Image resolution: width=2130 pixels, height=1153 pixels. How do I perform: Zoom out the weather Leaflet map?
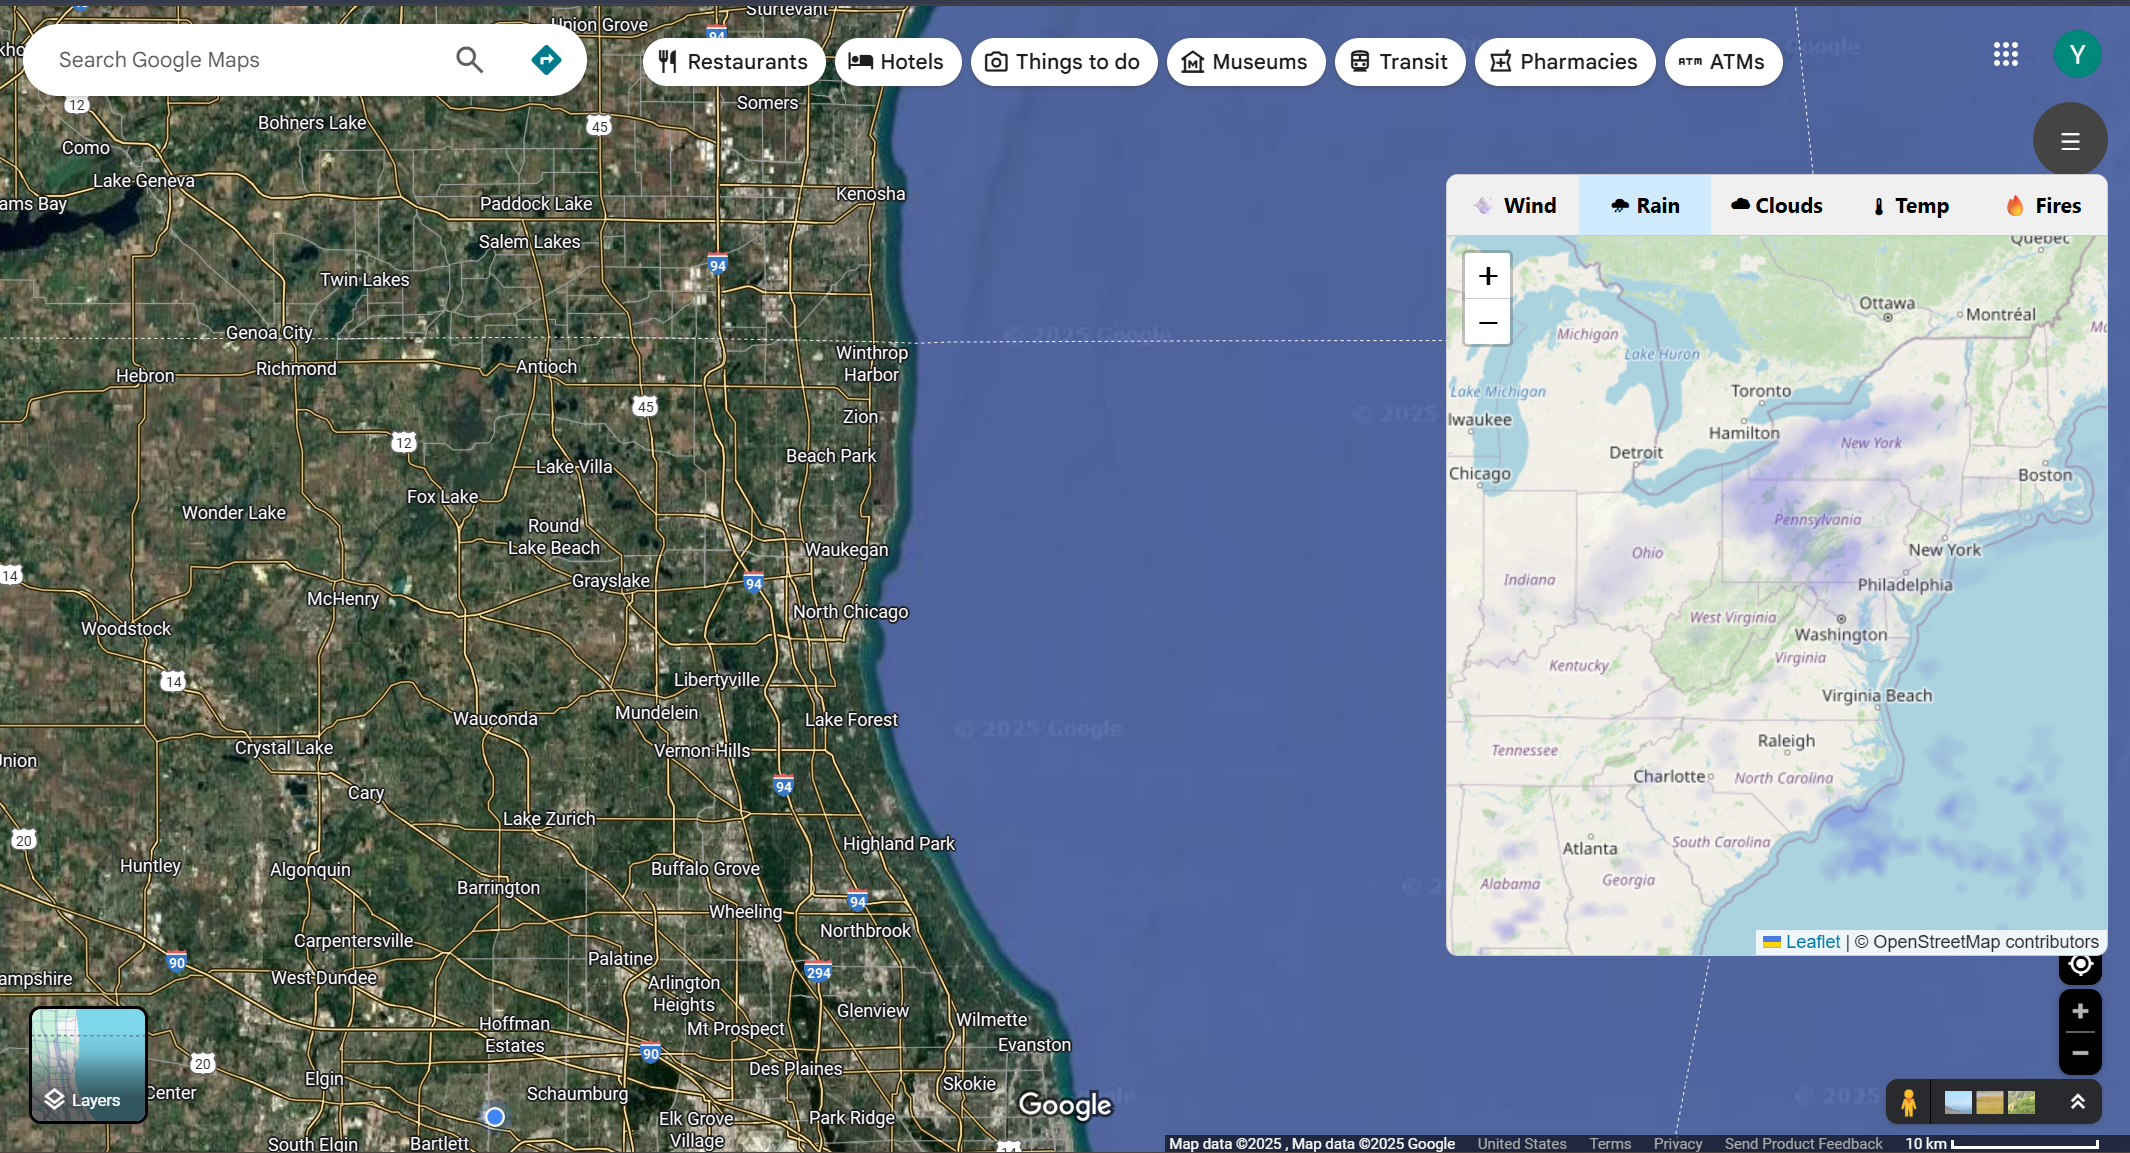(1488, 322)
